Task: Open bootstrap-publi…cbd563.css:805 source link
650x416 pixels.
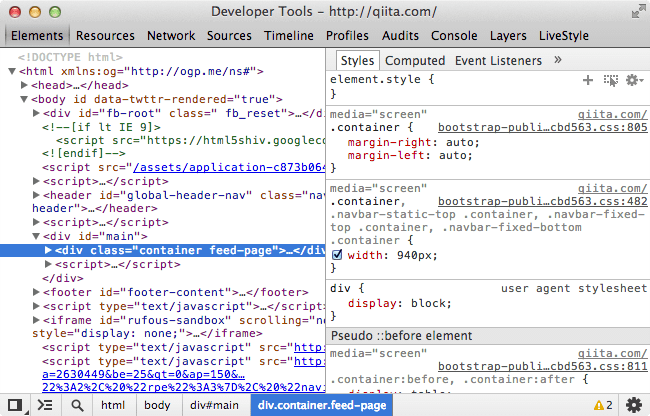Action: pos(543,127)
